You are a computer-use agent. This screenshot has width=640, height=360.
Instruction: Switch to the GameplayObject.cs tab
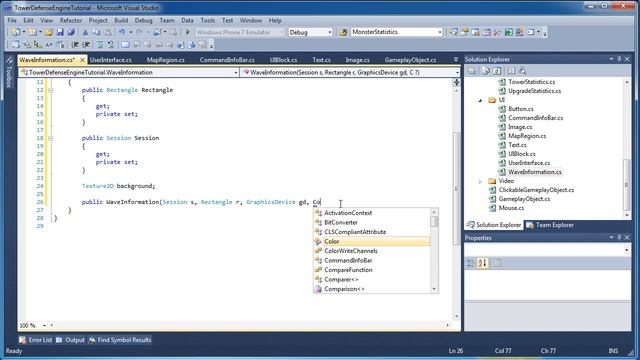click(x=410, y=60)
